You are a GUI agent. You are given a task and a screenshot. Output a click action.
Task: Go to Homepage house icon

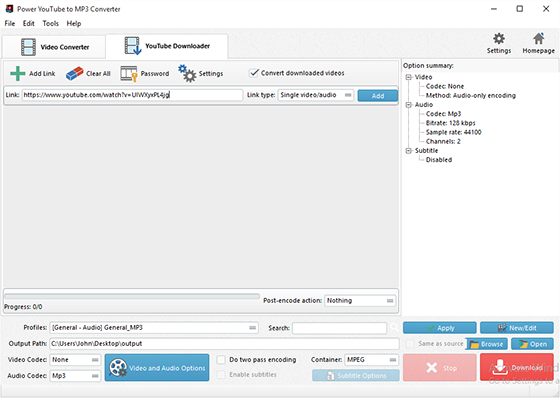click(539, 38)
